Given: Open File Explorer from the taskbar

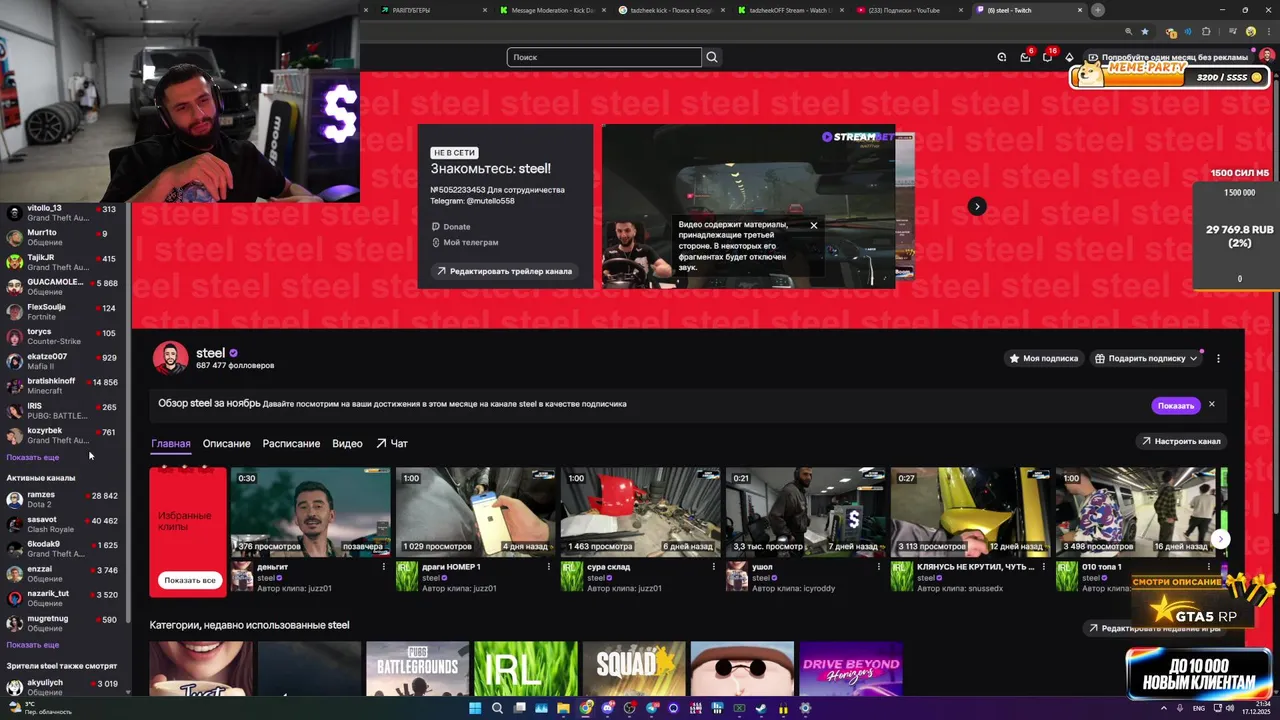Looking at the screenshot, I should tap(563, 708).
